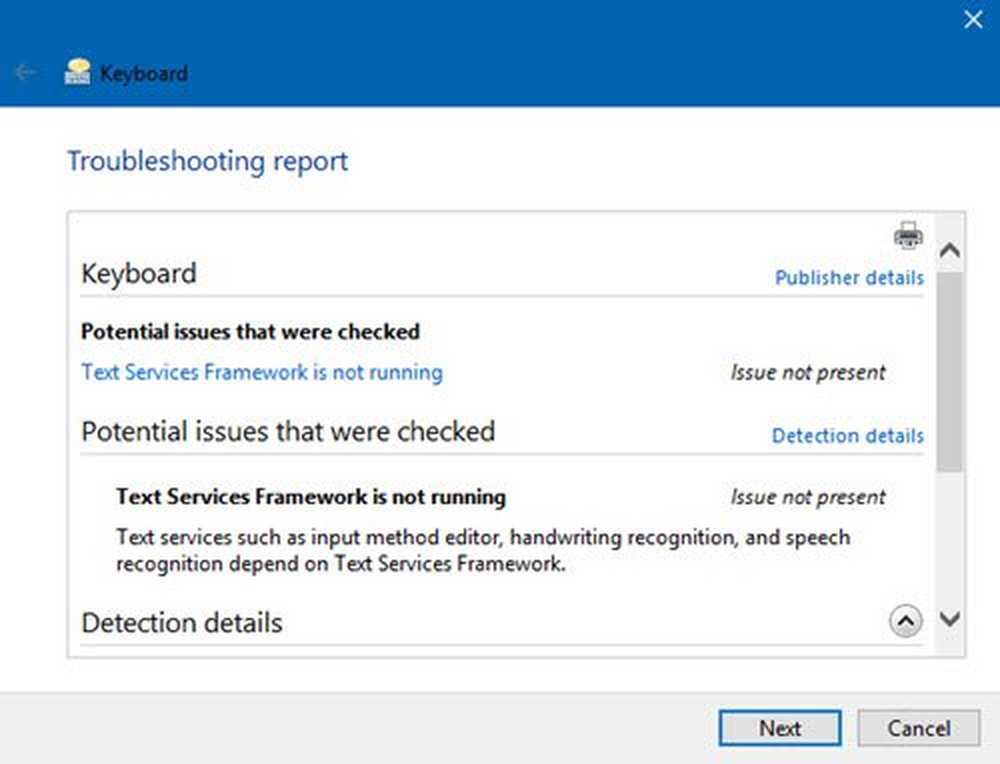Click the back arrow in the title bar
Viewport: 1000px width, 764px height.
pos(25,73)
